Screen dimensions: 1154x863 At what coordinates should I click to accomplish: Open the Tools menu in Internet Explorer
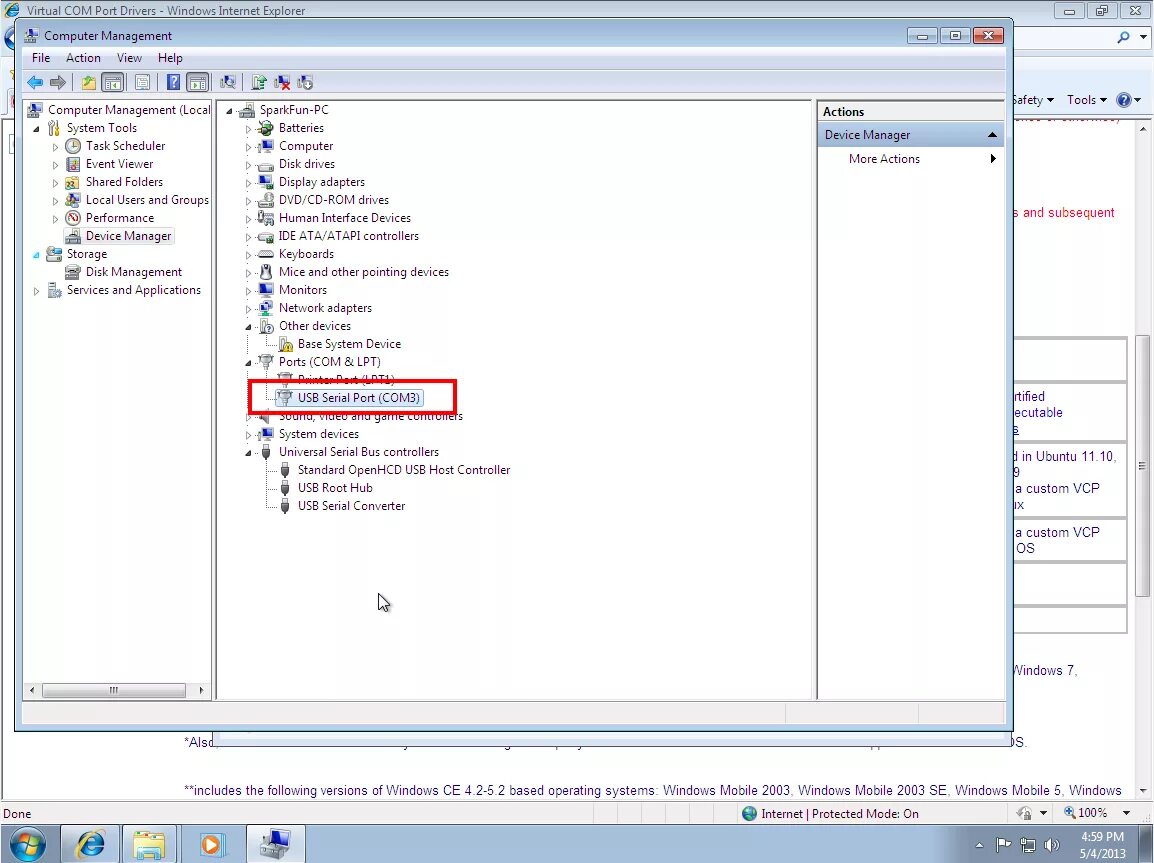tap(1086, 100)
